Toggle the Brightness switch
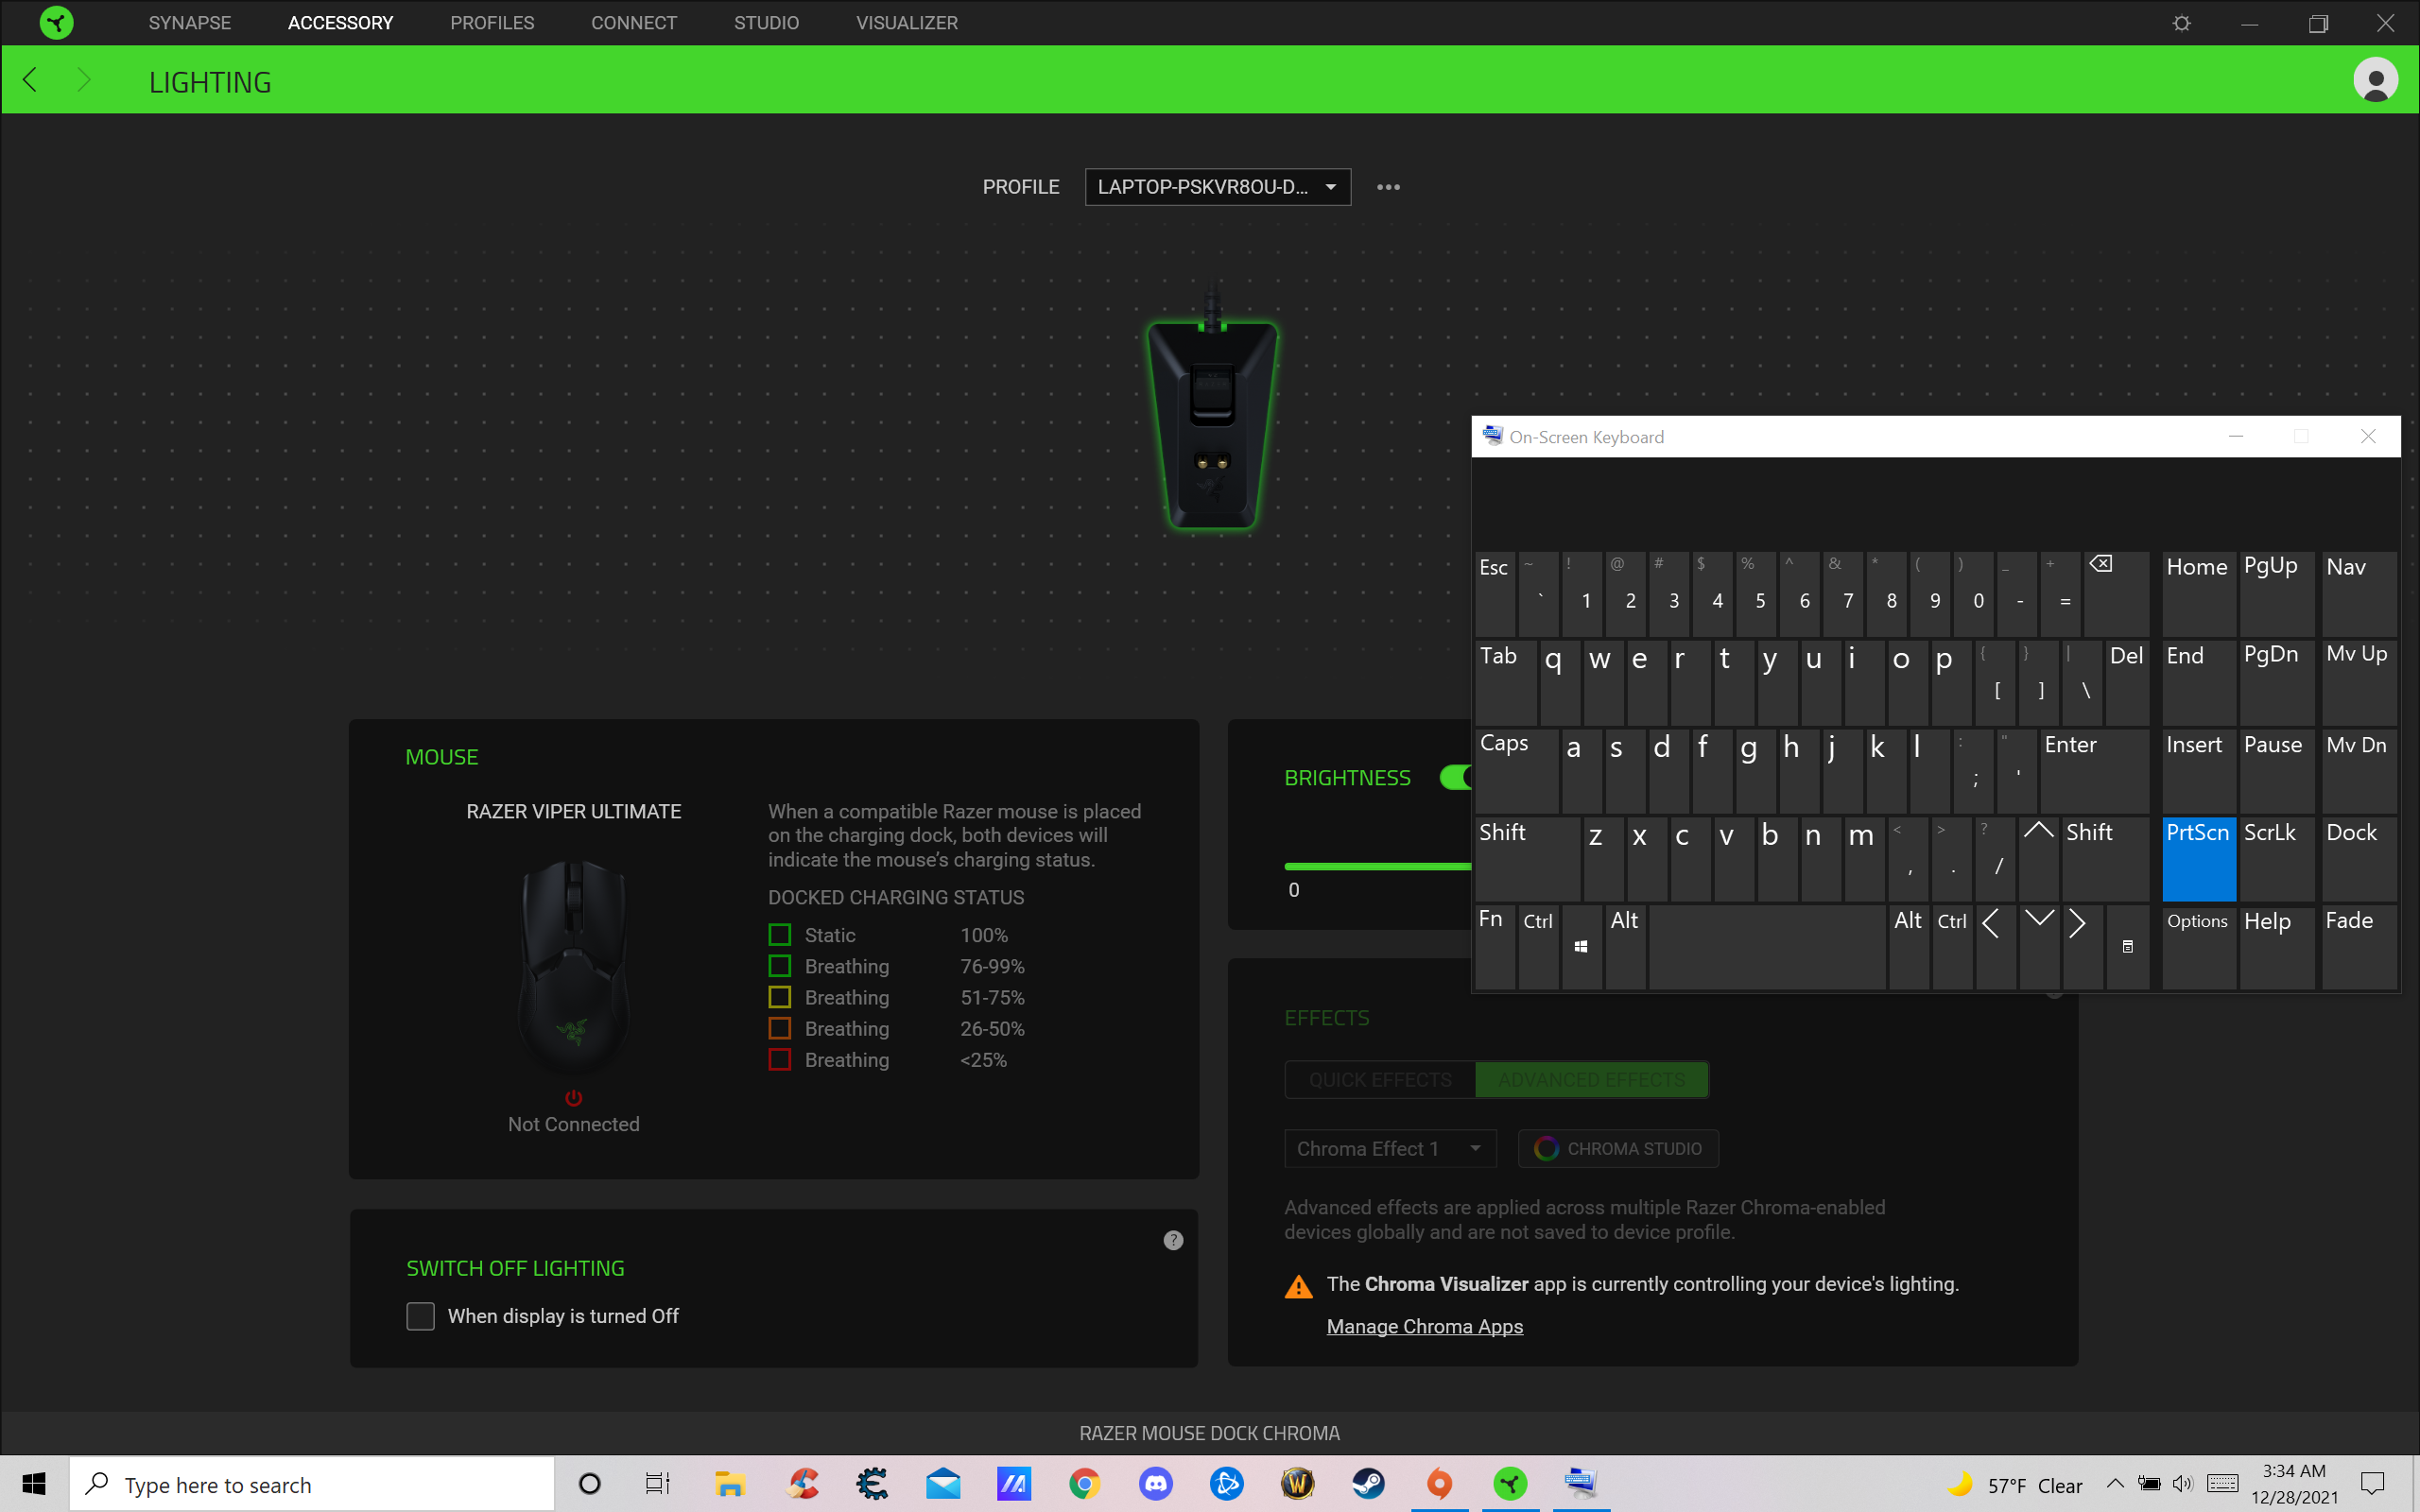 coord(1456,777)
